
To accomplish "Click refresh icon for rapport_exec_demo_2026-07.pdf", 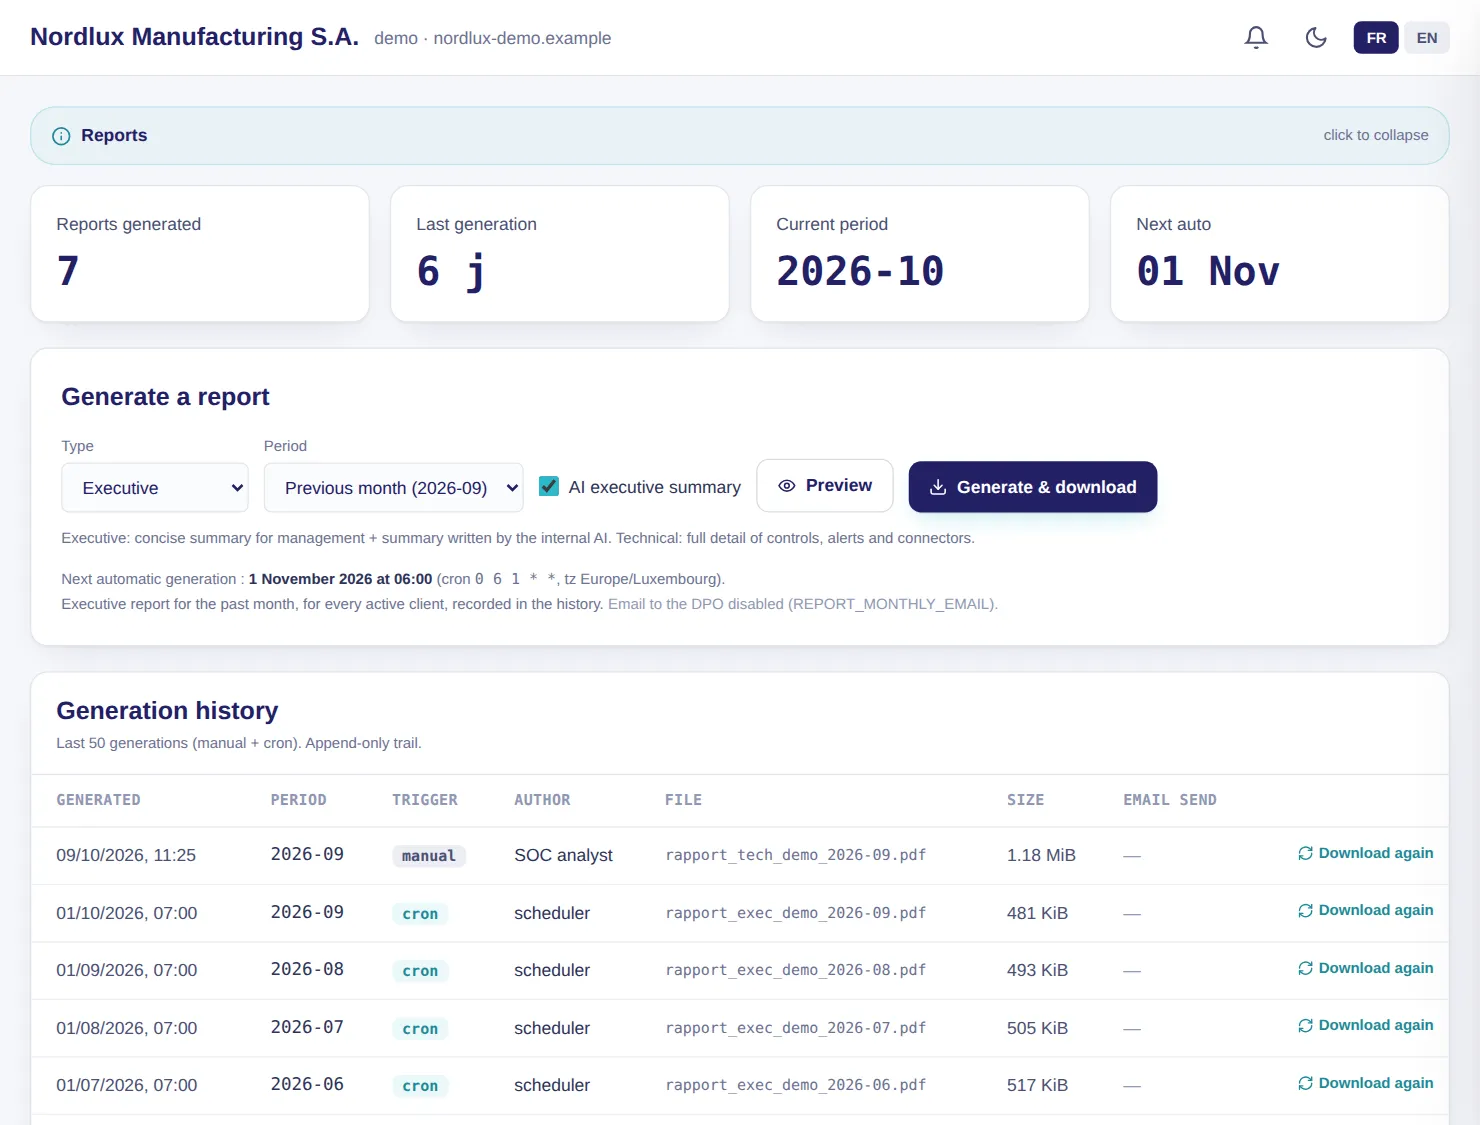I will pos(1305,1025).
